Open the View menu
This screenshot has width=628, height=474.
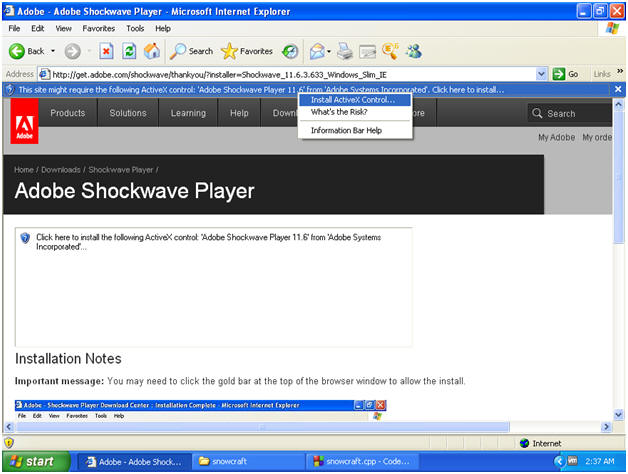coord(63,28)
